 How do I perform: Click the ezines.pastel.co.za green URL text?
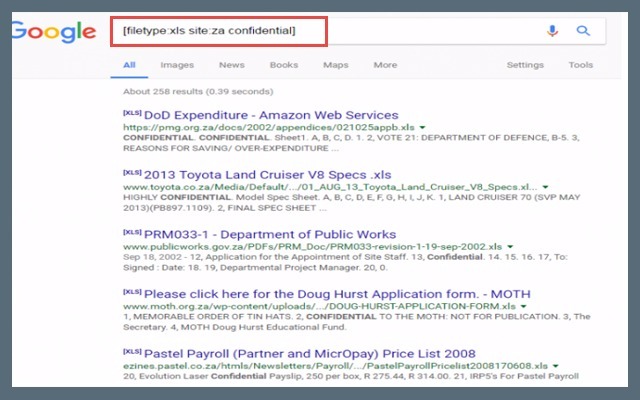[336, 366]
